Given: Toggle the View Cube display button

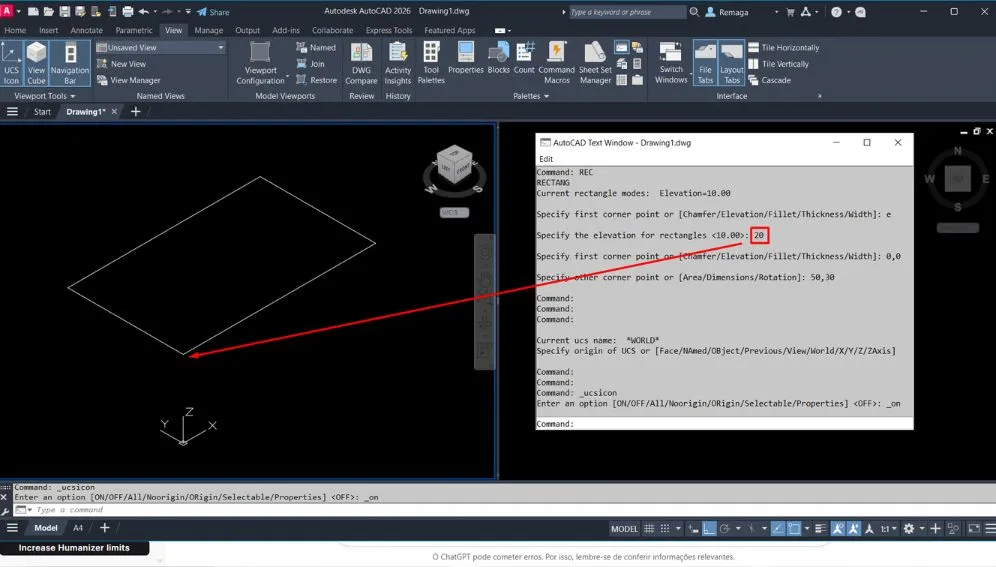Looking at the screenshot, I should tap(37, 60).
